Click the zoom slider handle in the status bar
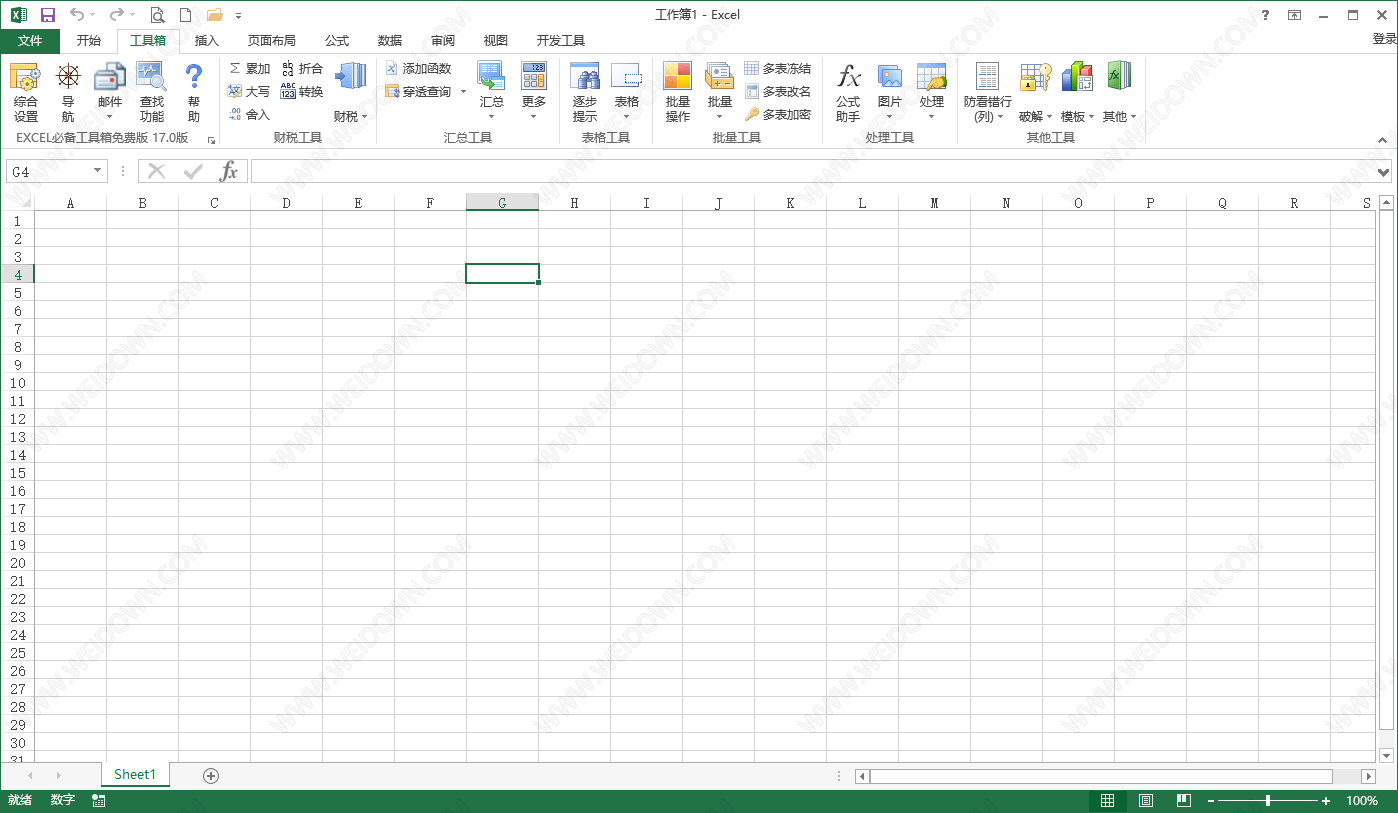Image resolution: width=1398 pixels, height=813 pixels. click(x=1268, y=800)
